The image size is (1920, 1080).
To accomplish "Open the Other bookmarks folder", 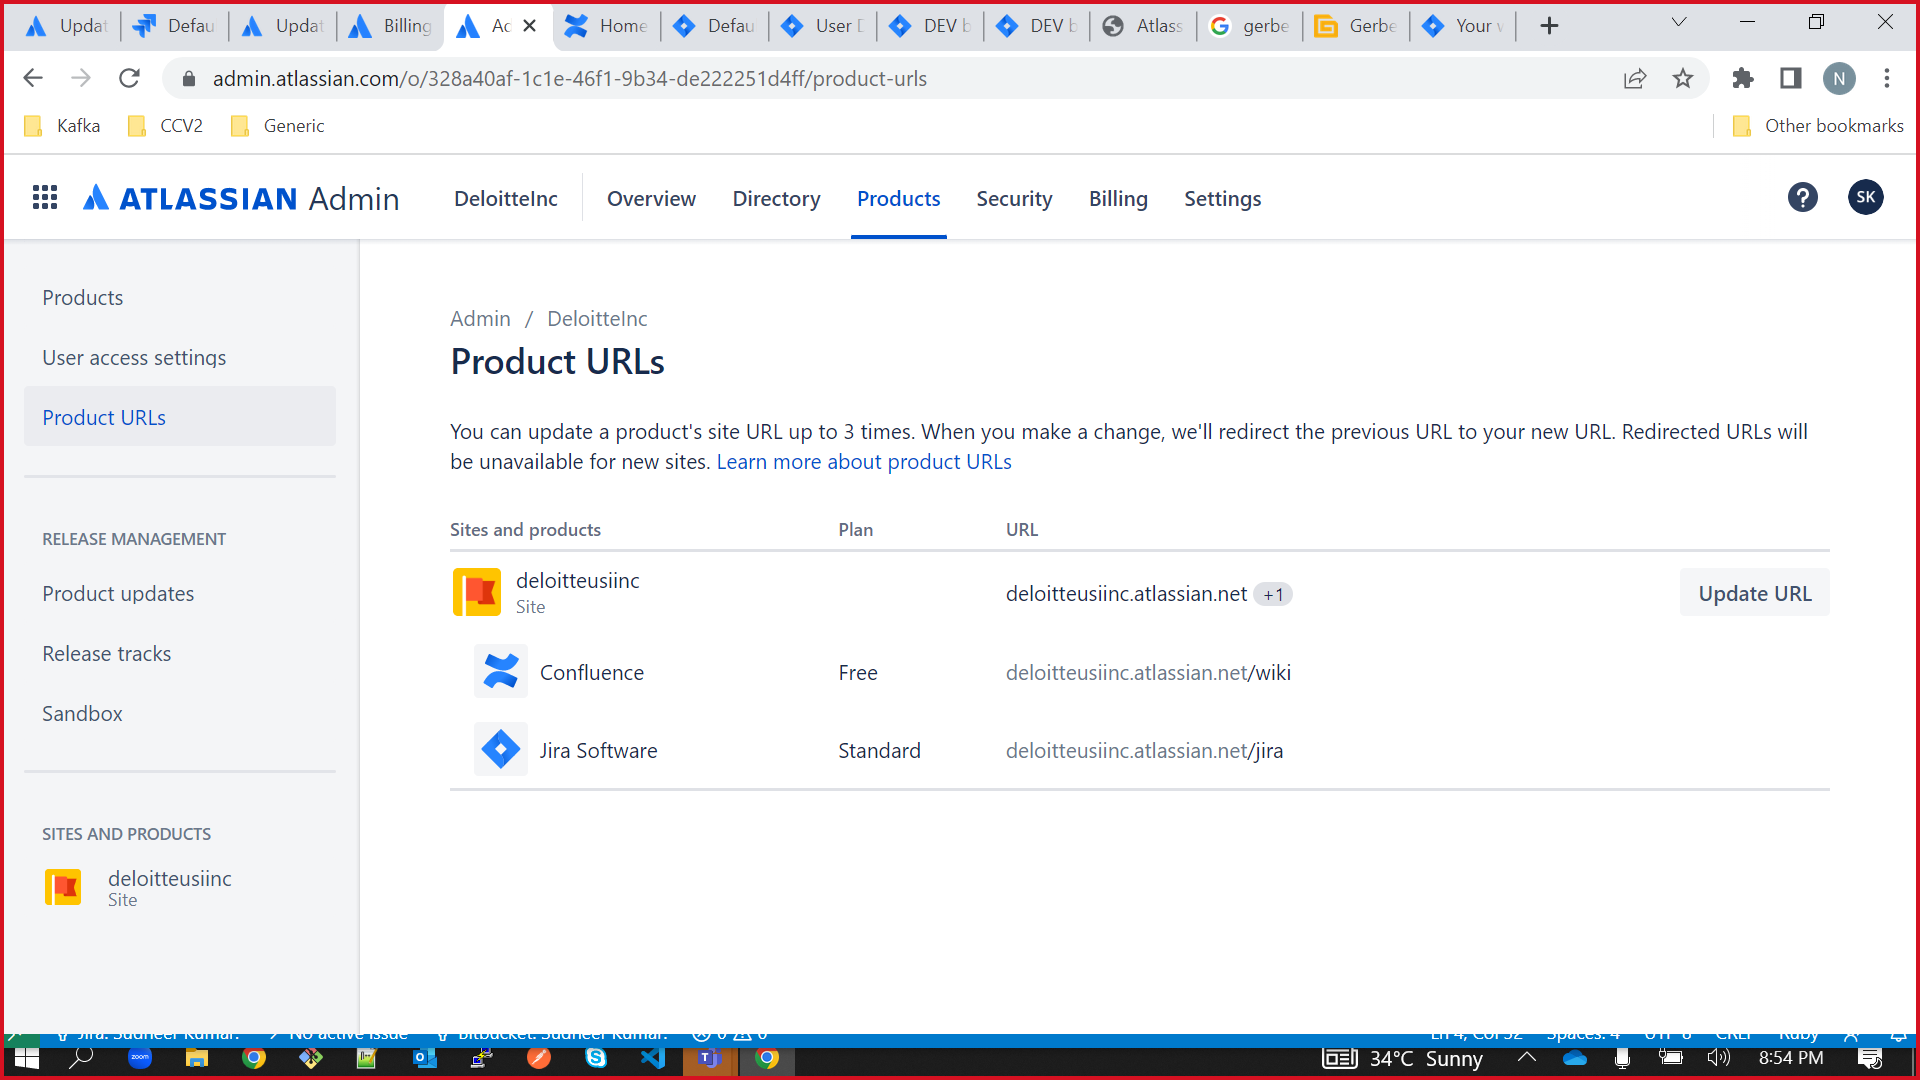I will coord(1817,125).
